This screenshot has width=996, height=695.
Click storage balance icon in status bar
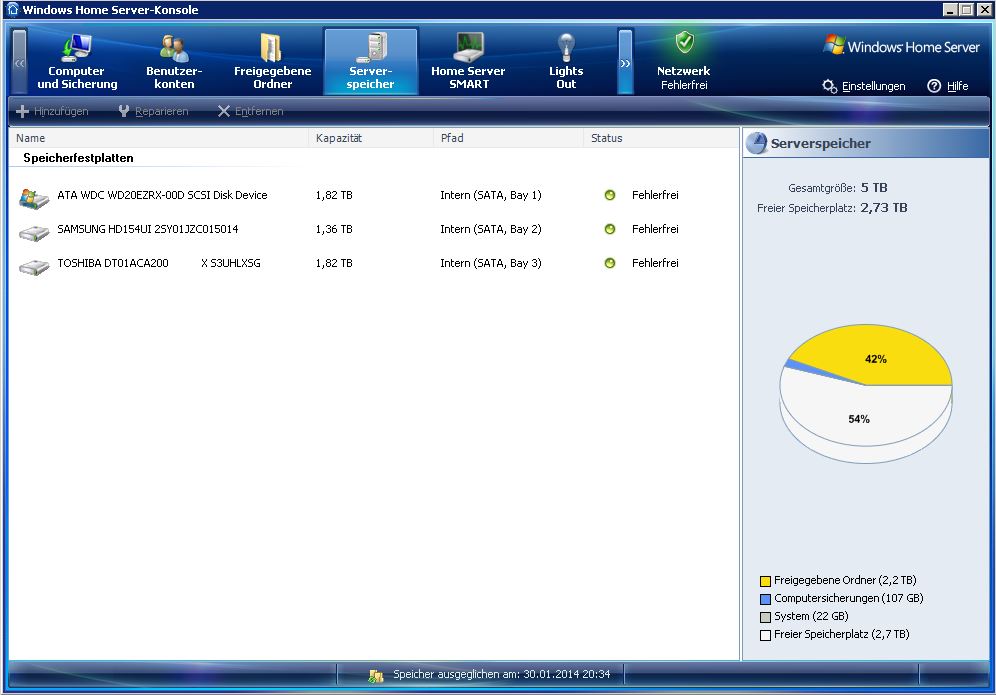(376, 675)
